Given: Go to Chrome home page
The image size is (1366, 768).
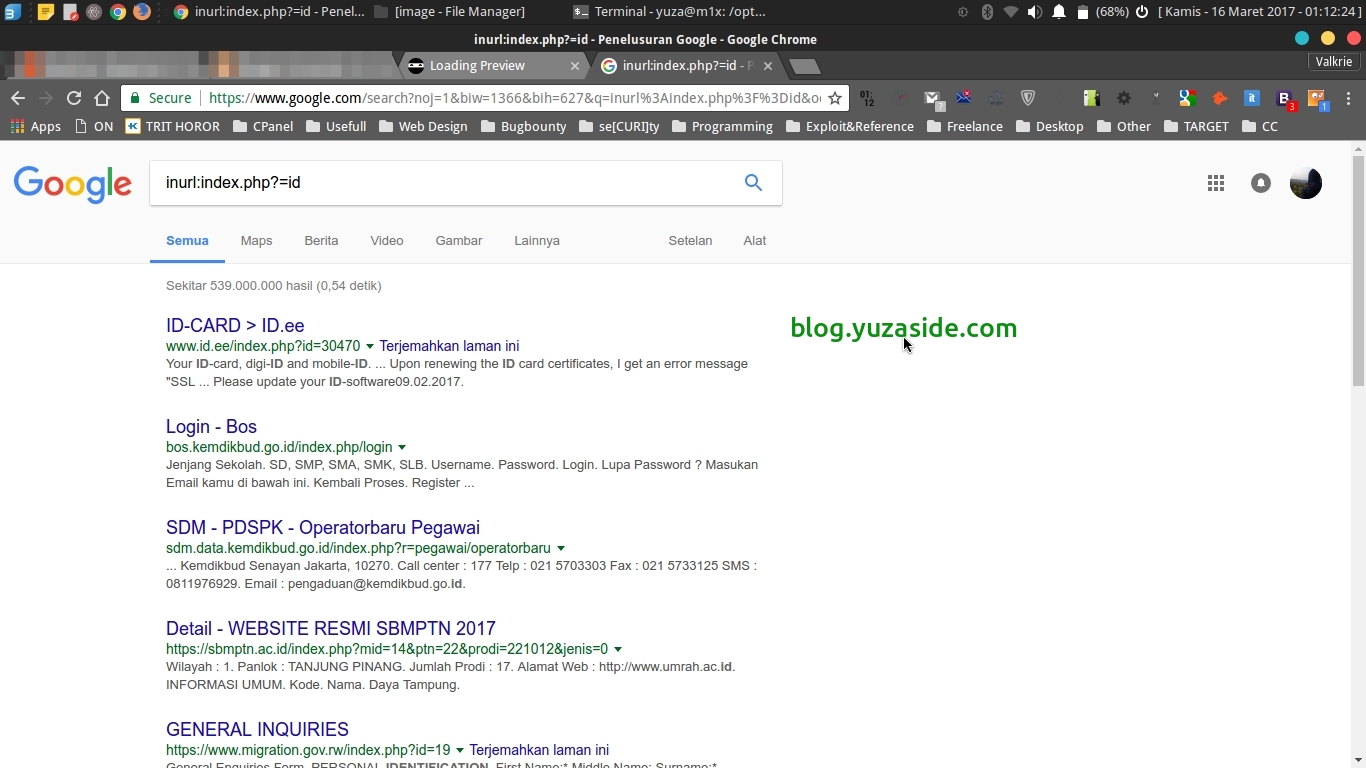Looking at the screenshot, I should (101, 98).
